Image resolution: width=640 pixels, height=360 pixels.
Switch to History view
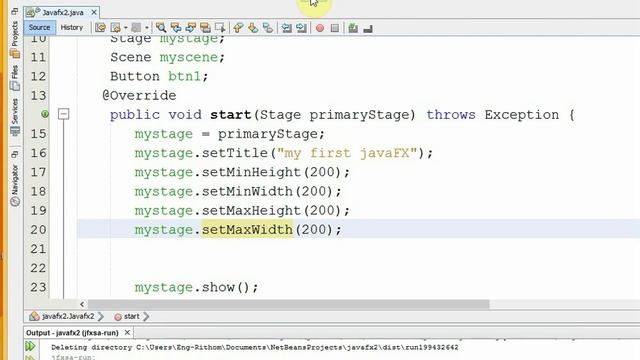tap(71, 27)
